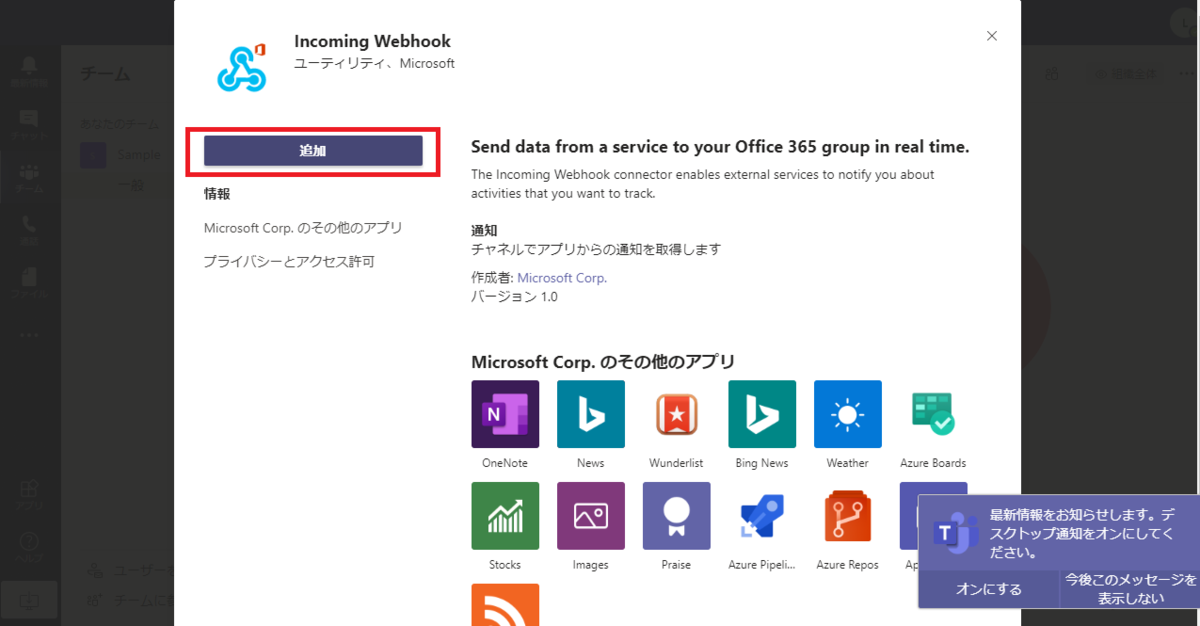1200x626 pixels.
Task: Click the channel header ellipsis menu
Action: coord(1185,74)
